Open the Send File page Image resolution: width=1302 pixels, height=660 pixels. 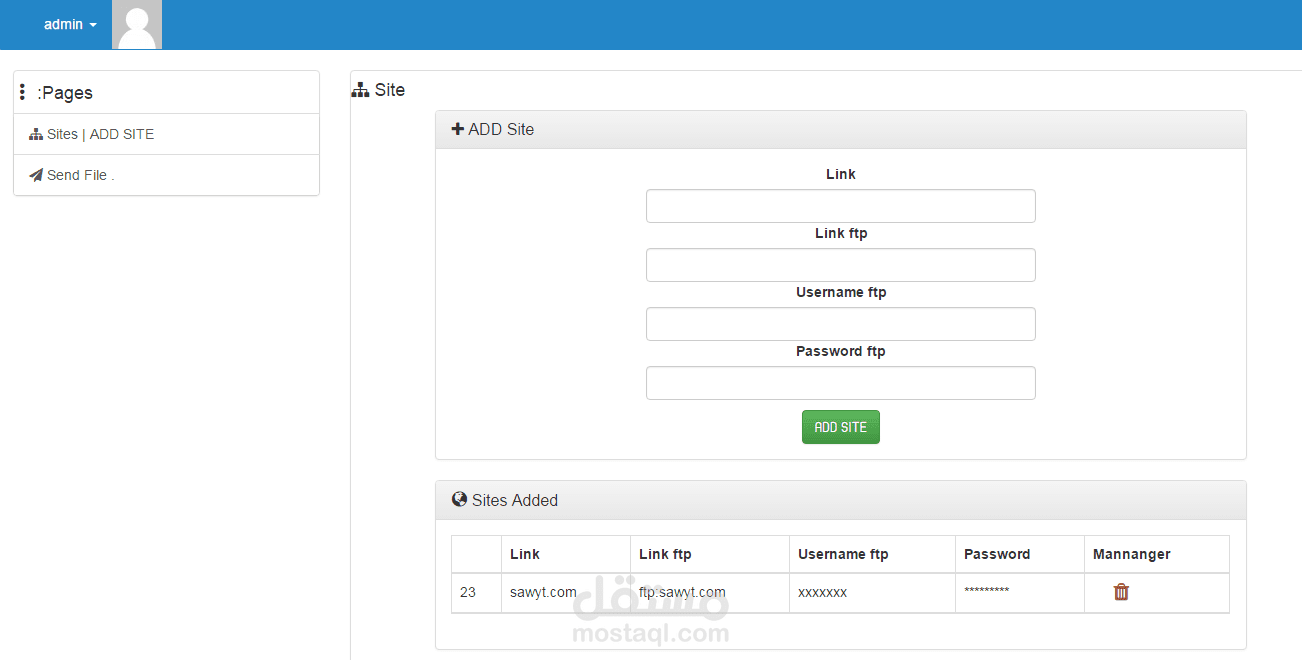(x=166, y=175)
